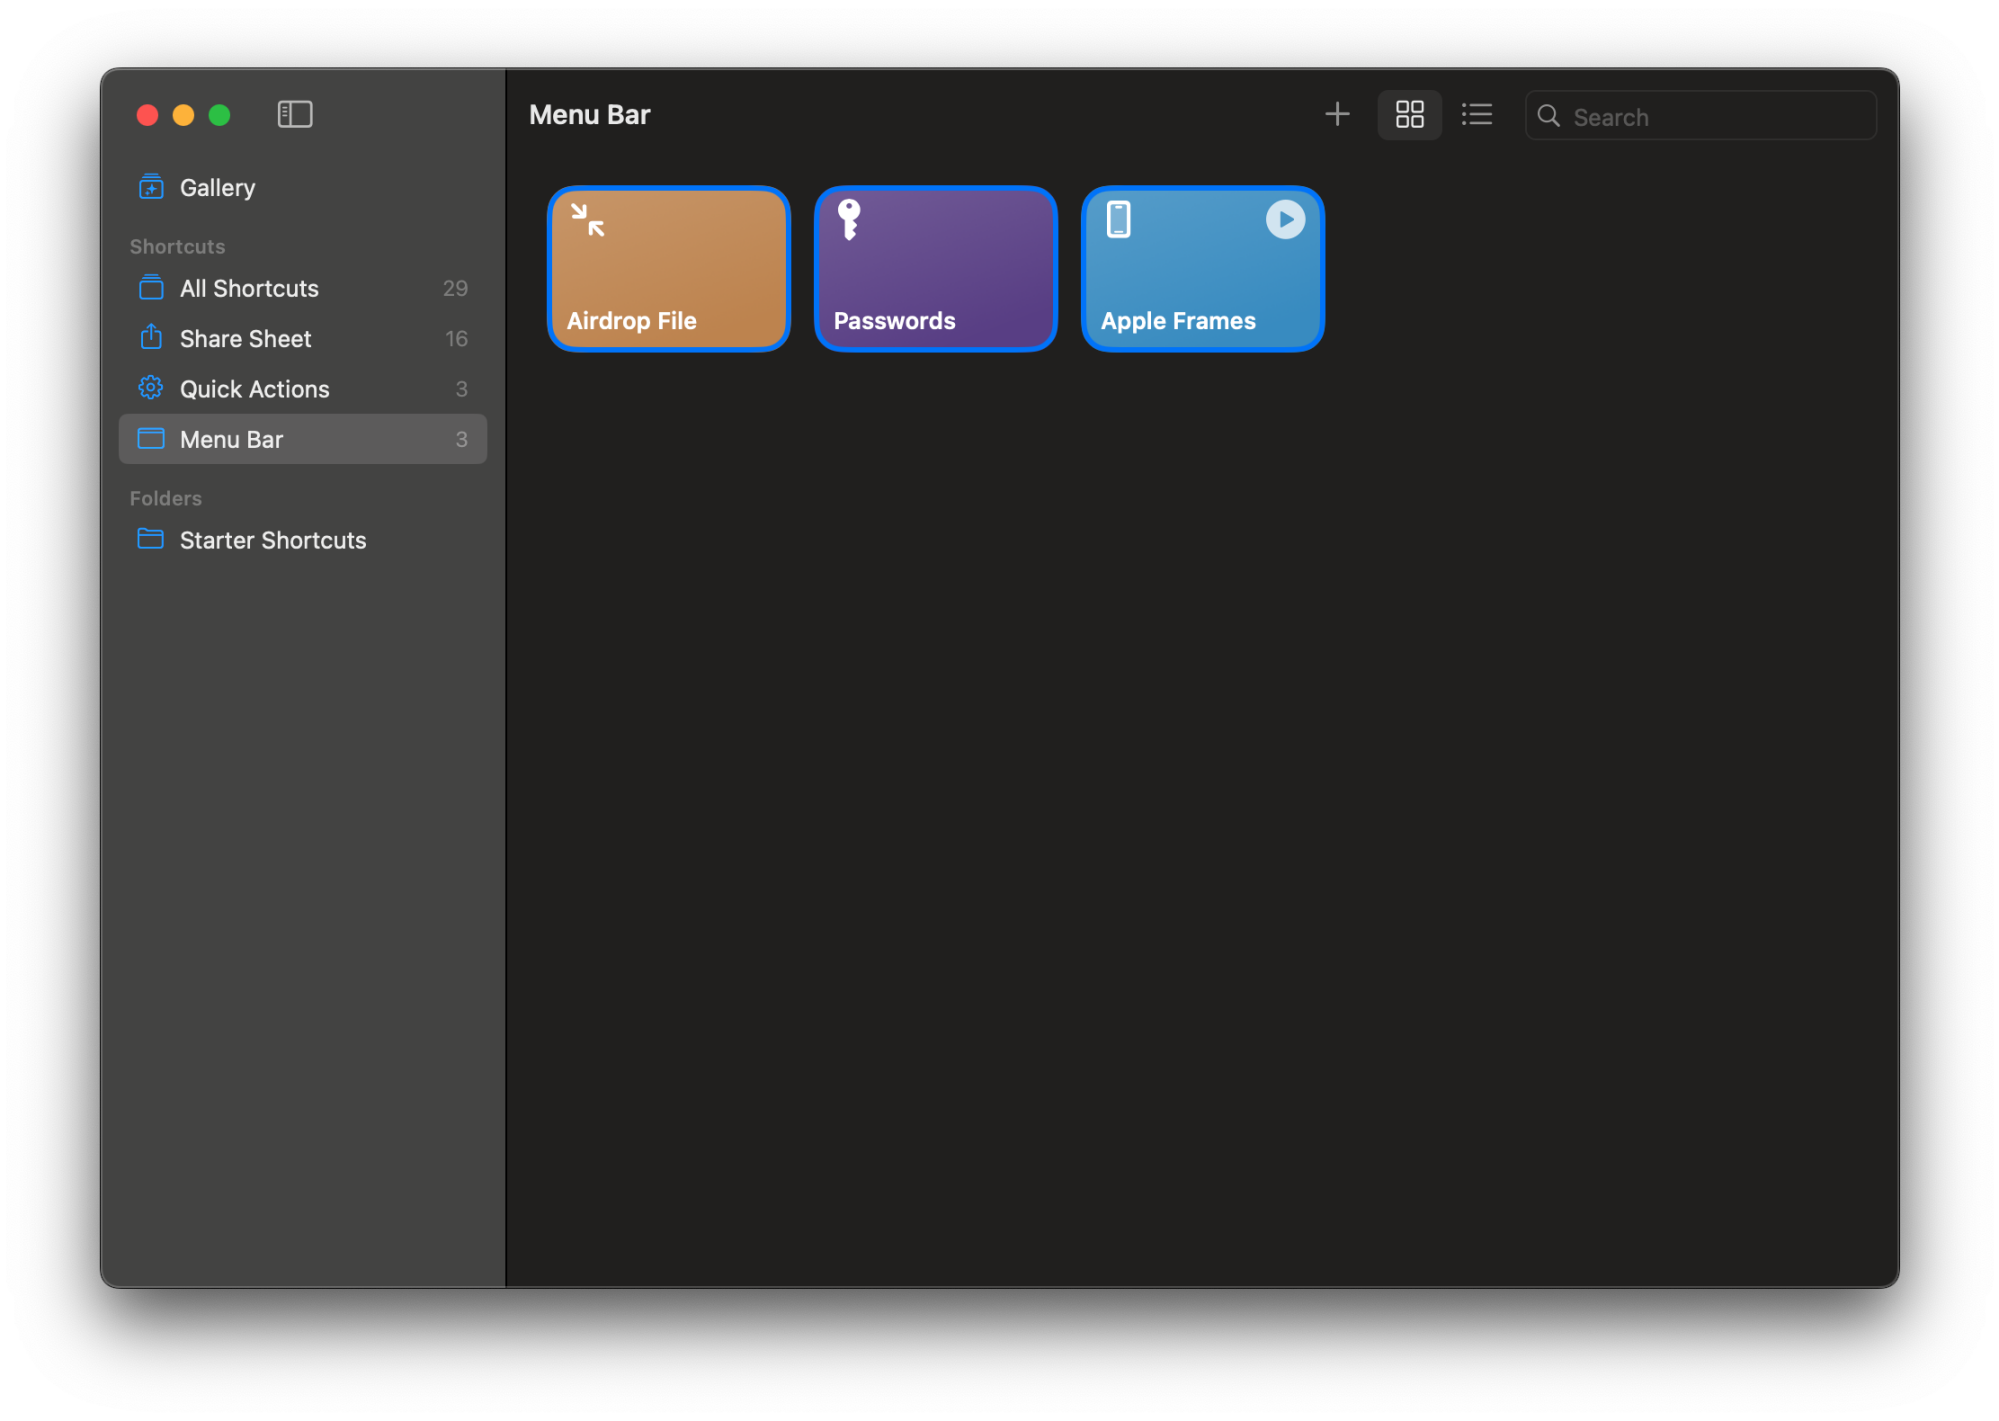Select the Apple Frames shortcut card
1999x1421 pixels.
(x=1203, y=269)
